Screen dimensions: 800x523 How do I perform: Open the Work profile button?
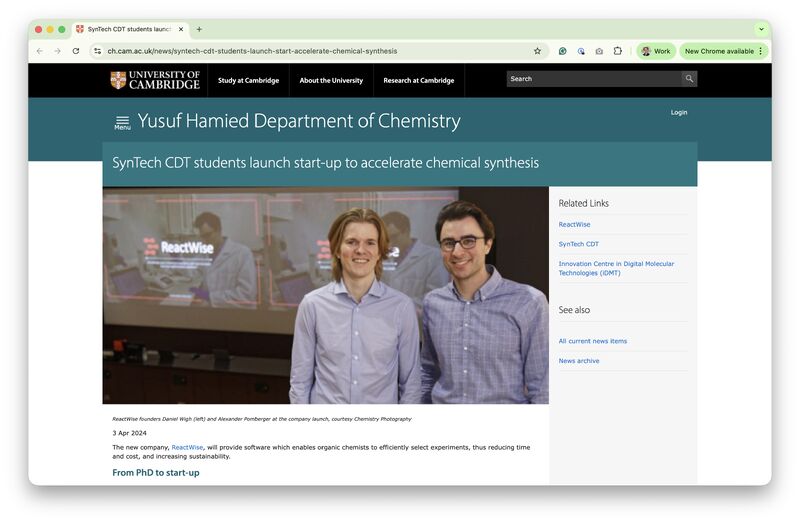tap(656, 51)
